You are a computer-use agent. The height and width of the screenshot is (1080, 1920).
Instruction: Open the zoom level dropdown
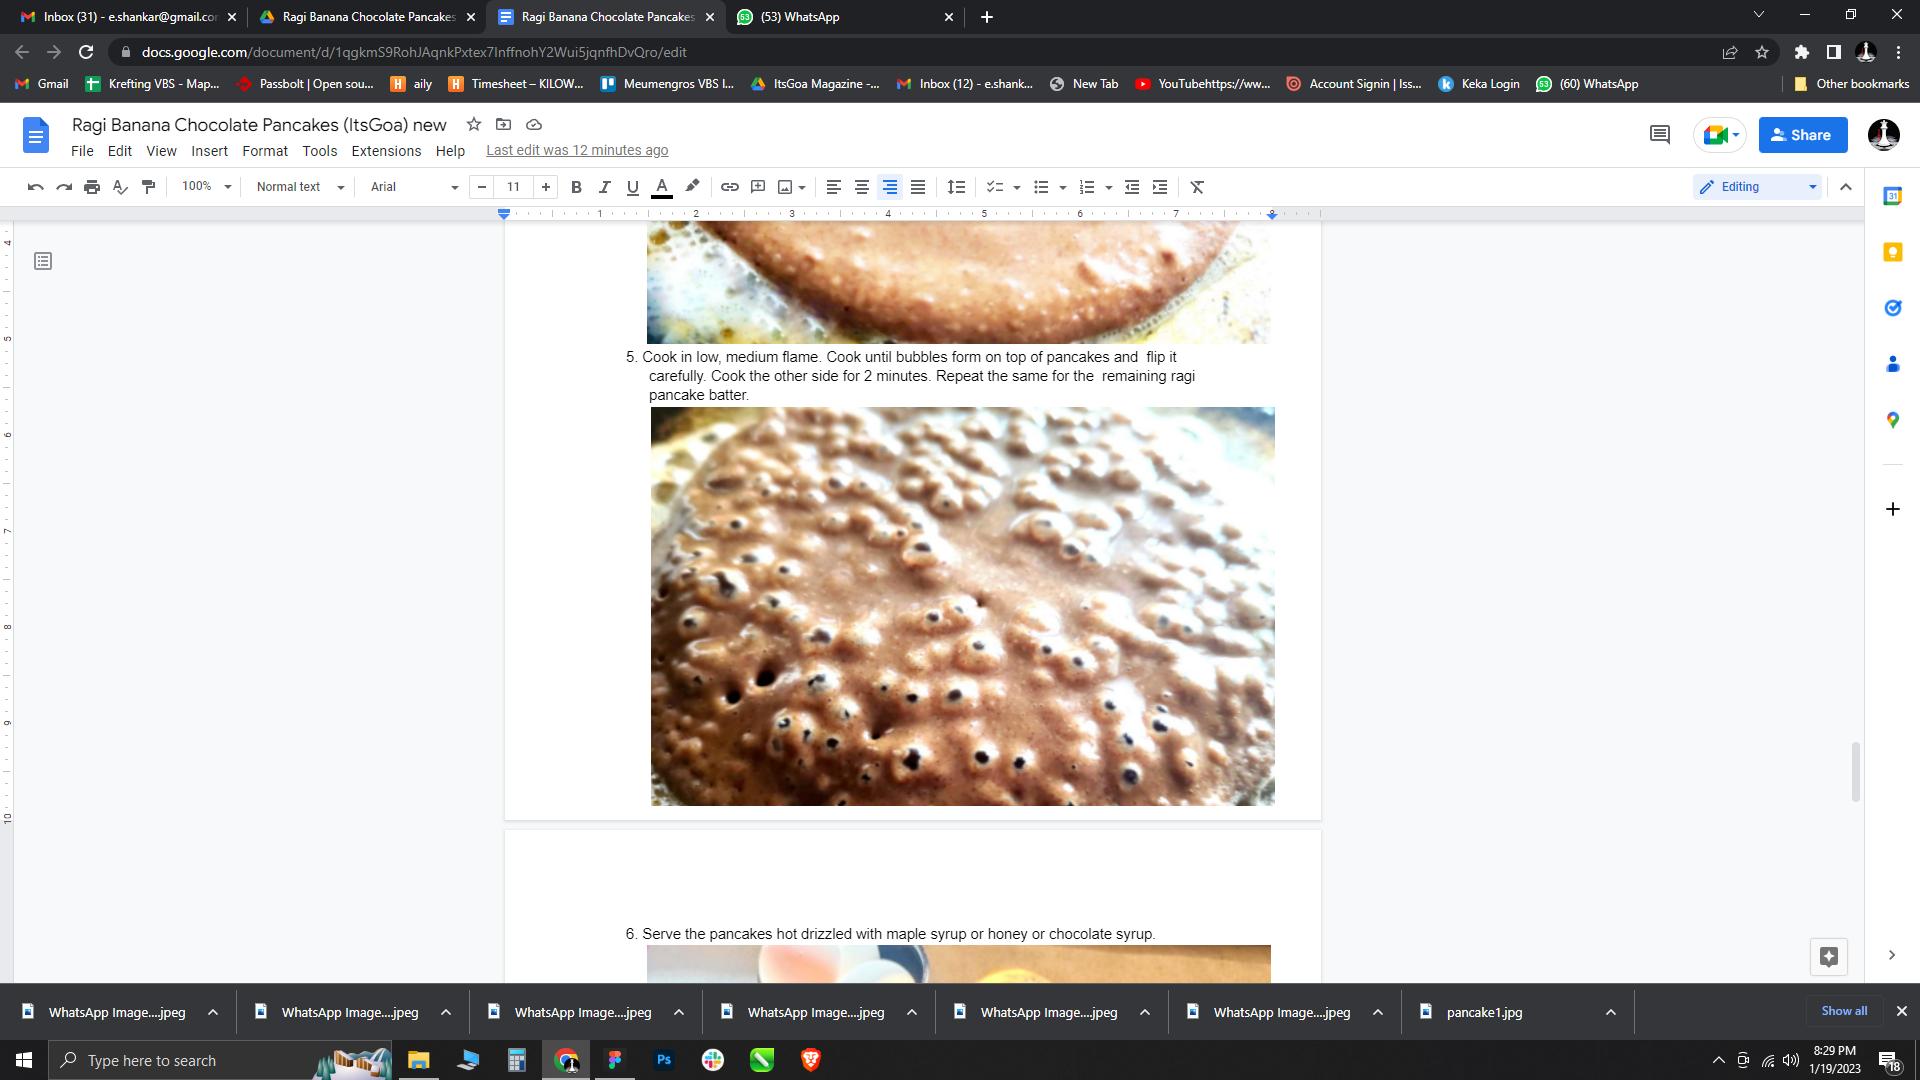(206, 187)
